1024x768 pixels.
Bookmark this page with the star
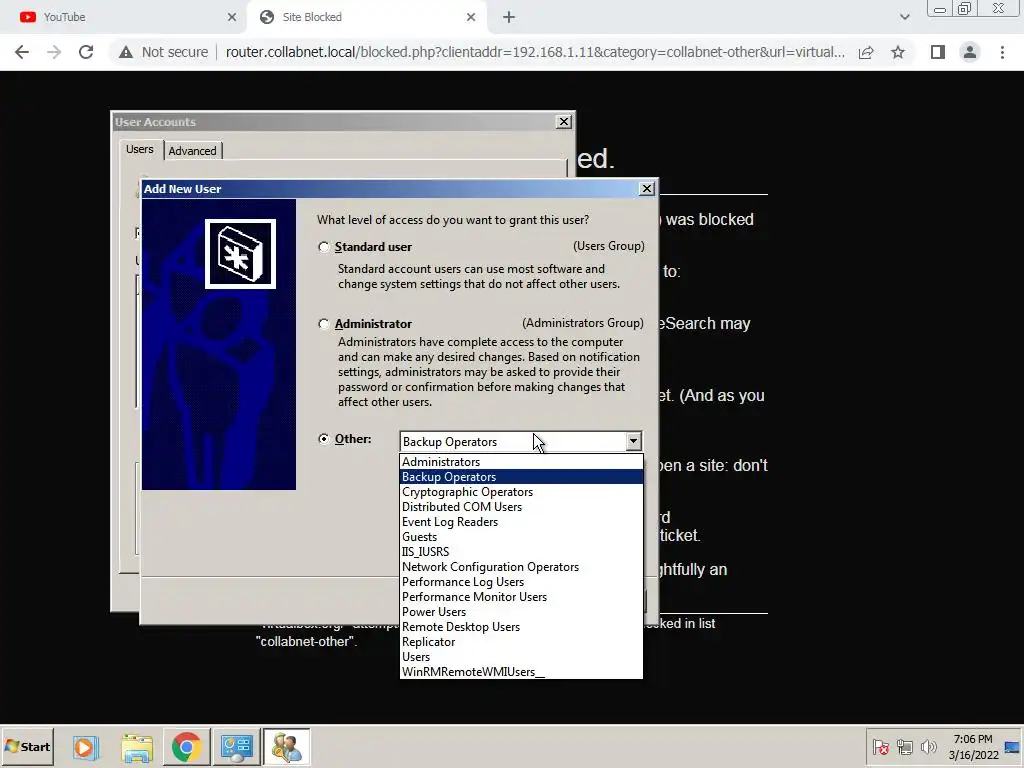(x=898, y=52)
